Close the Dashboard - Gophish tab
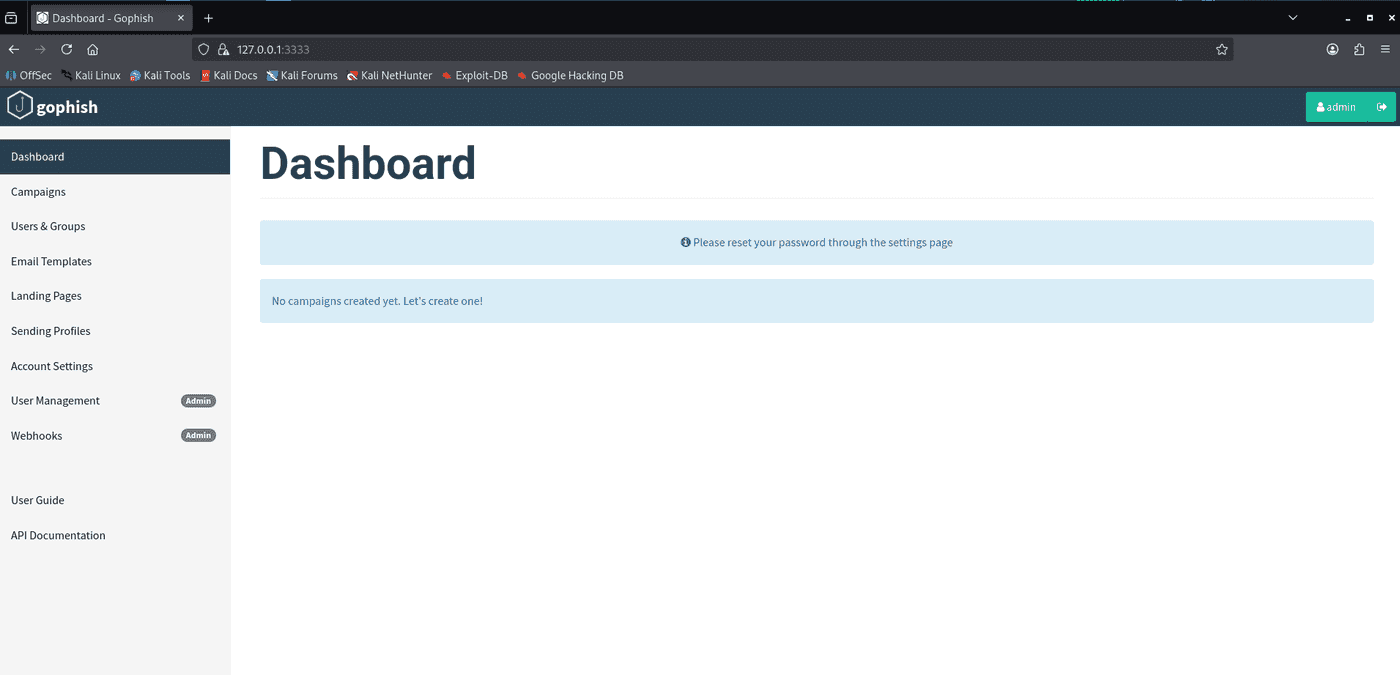1400x675 pixels. pyautogui.click(x=181, y=18)
